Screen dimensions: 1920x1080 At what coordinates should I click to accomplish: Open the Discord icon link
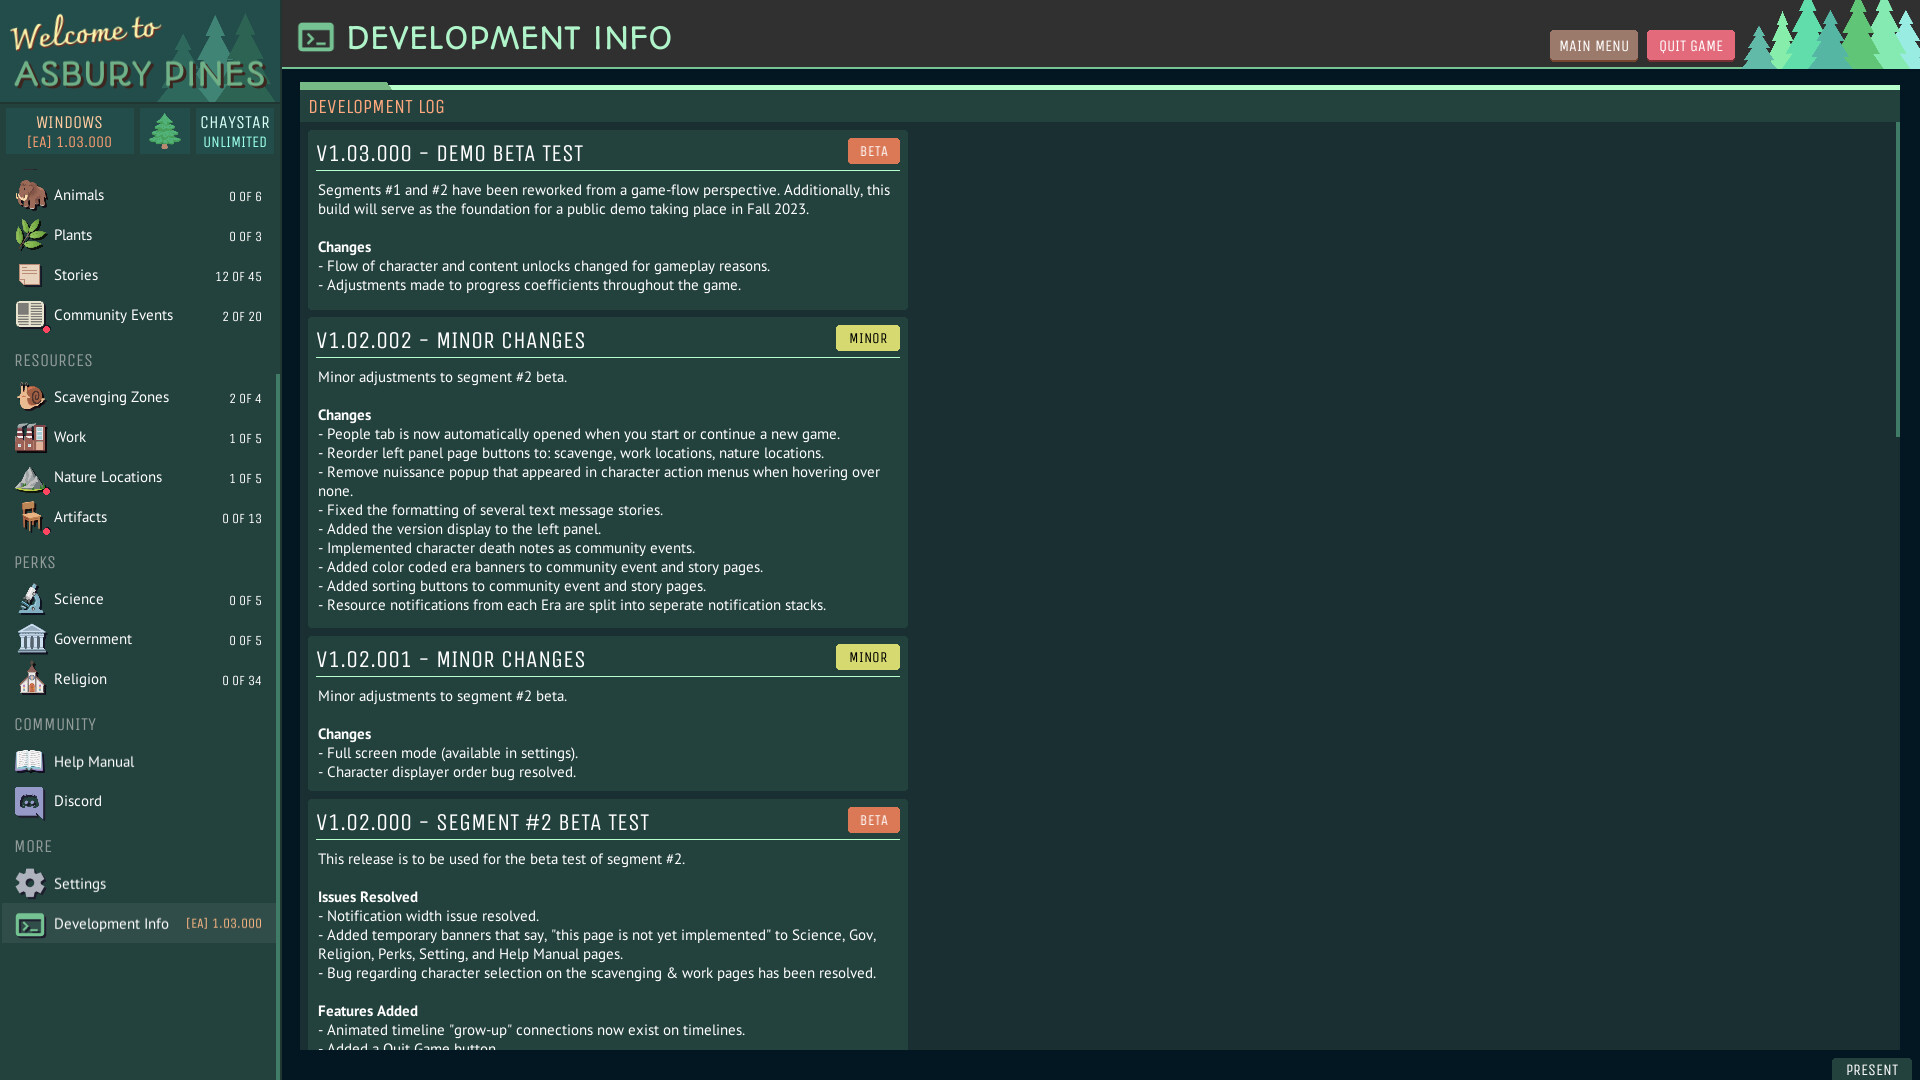[30, 801]
